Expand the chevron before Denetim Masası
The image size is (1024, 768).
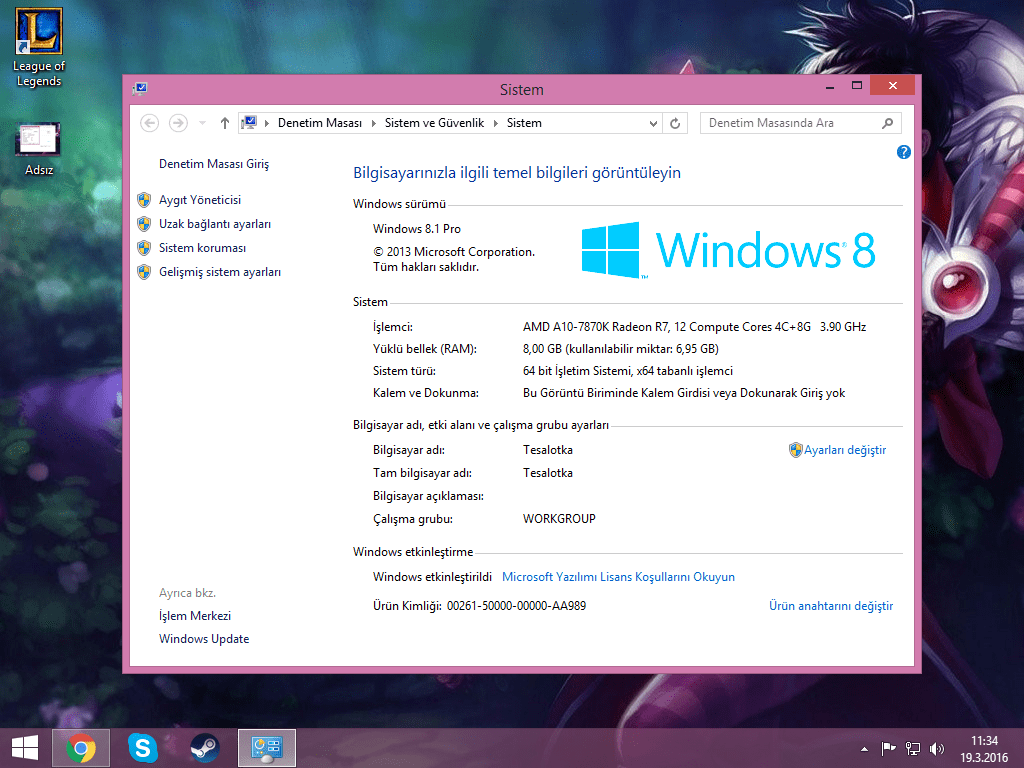pos(266,123)
